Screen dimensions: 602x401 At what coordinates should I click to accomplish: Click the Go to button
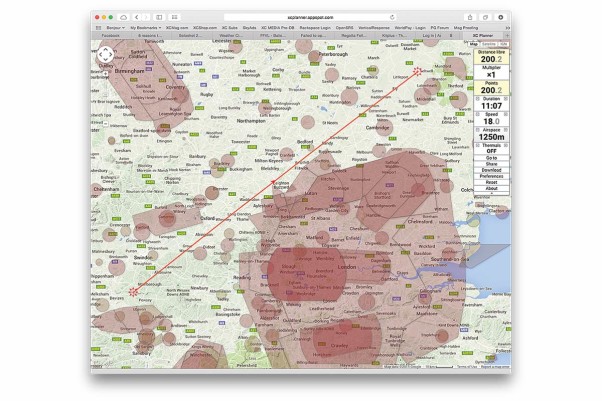491,158
